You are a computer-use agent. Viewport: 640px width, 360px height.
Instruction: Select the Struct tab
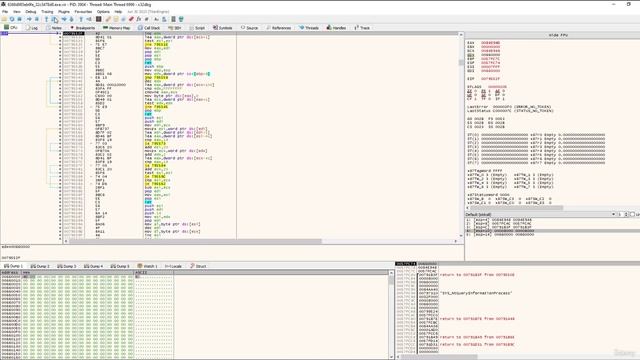point(198,266)
